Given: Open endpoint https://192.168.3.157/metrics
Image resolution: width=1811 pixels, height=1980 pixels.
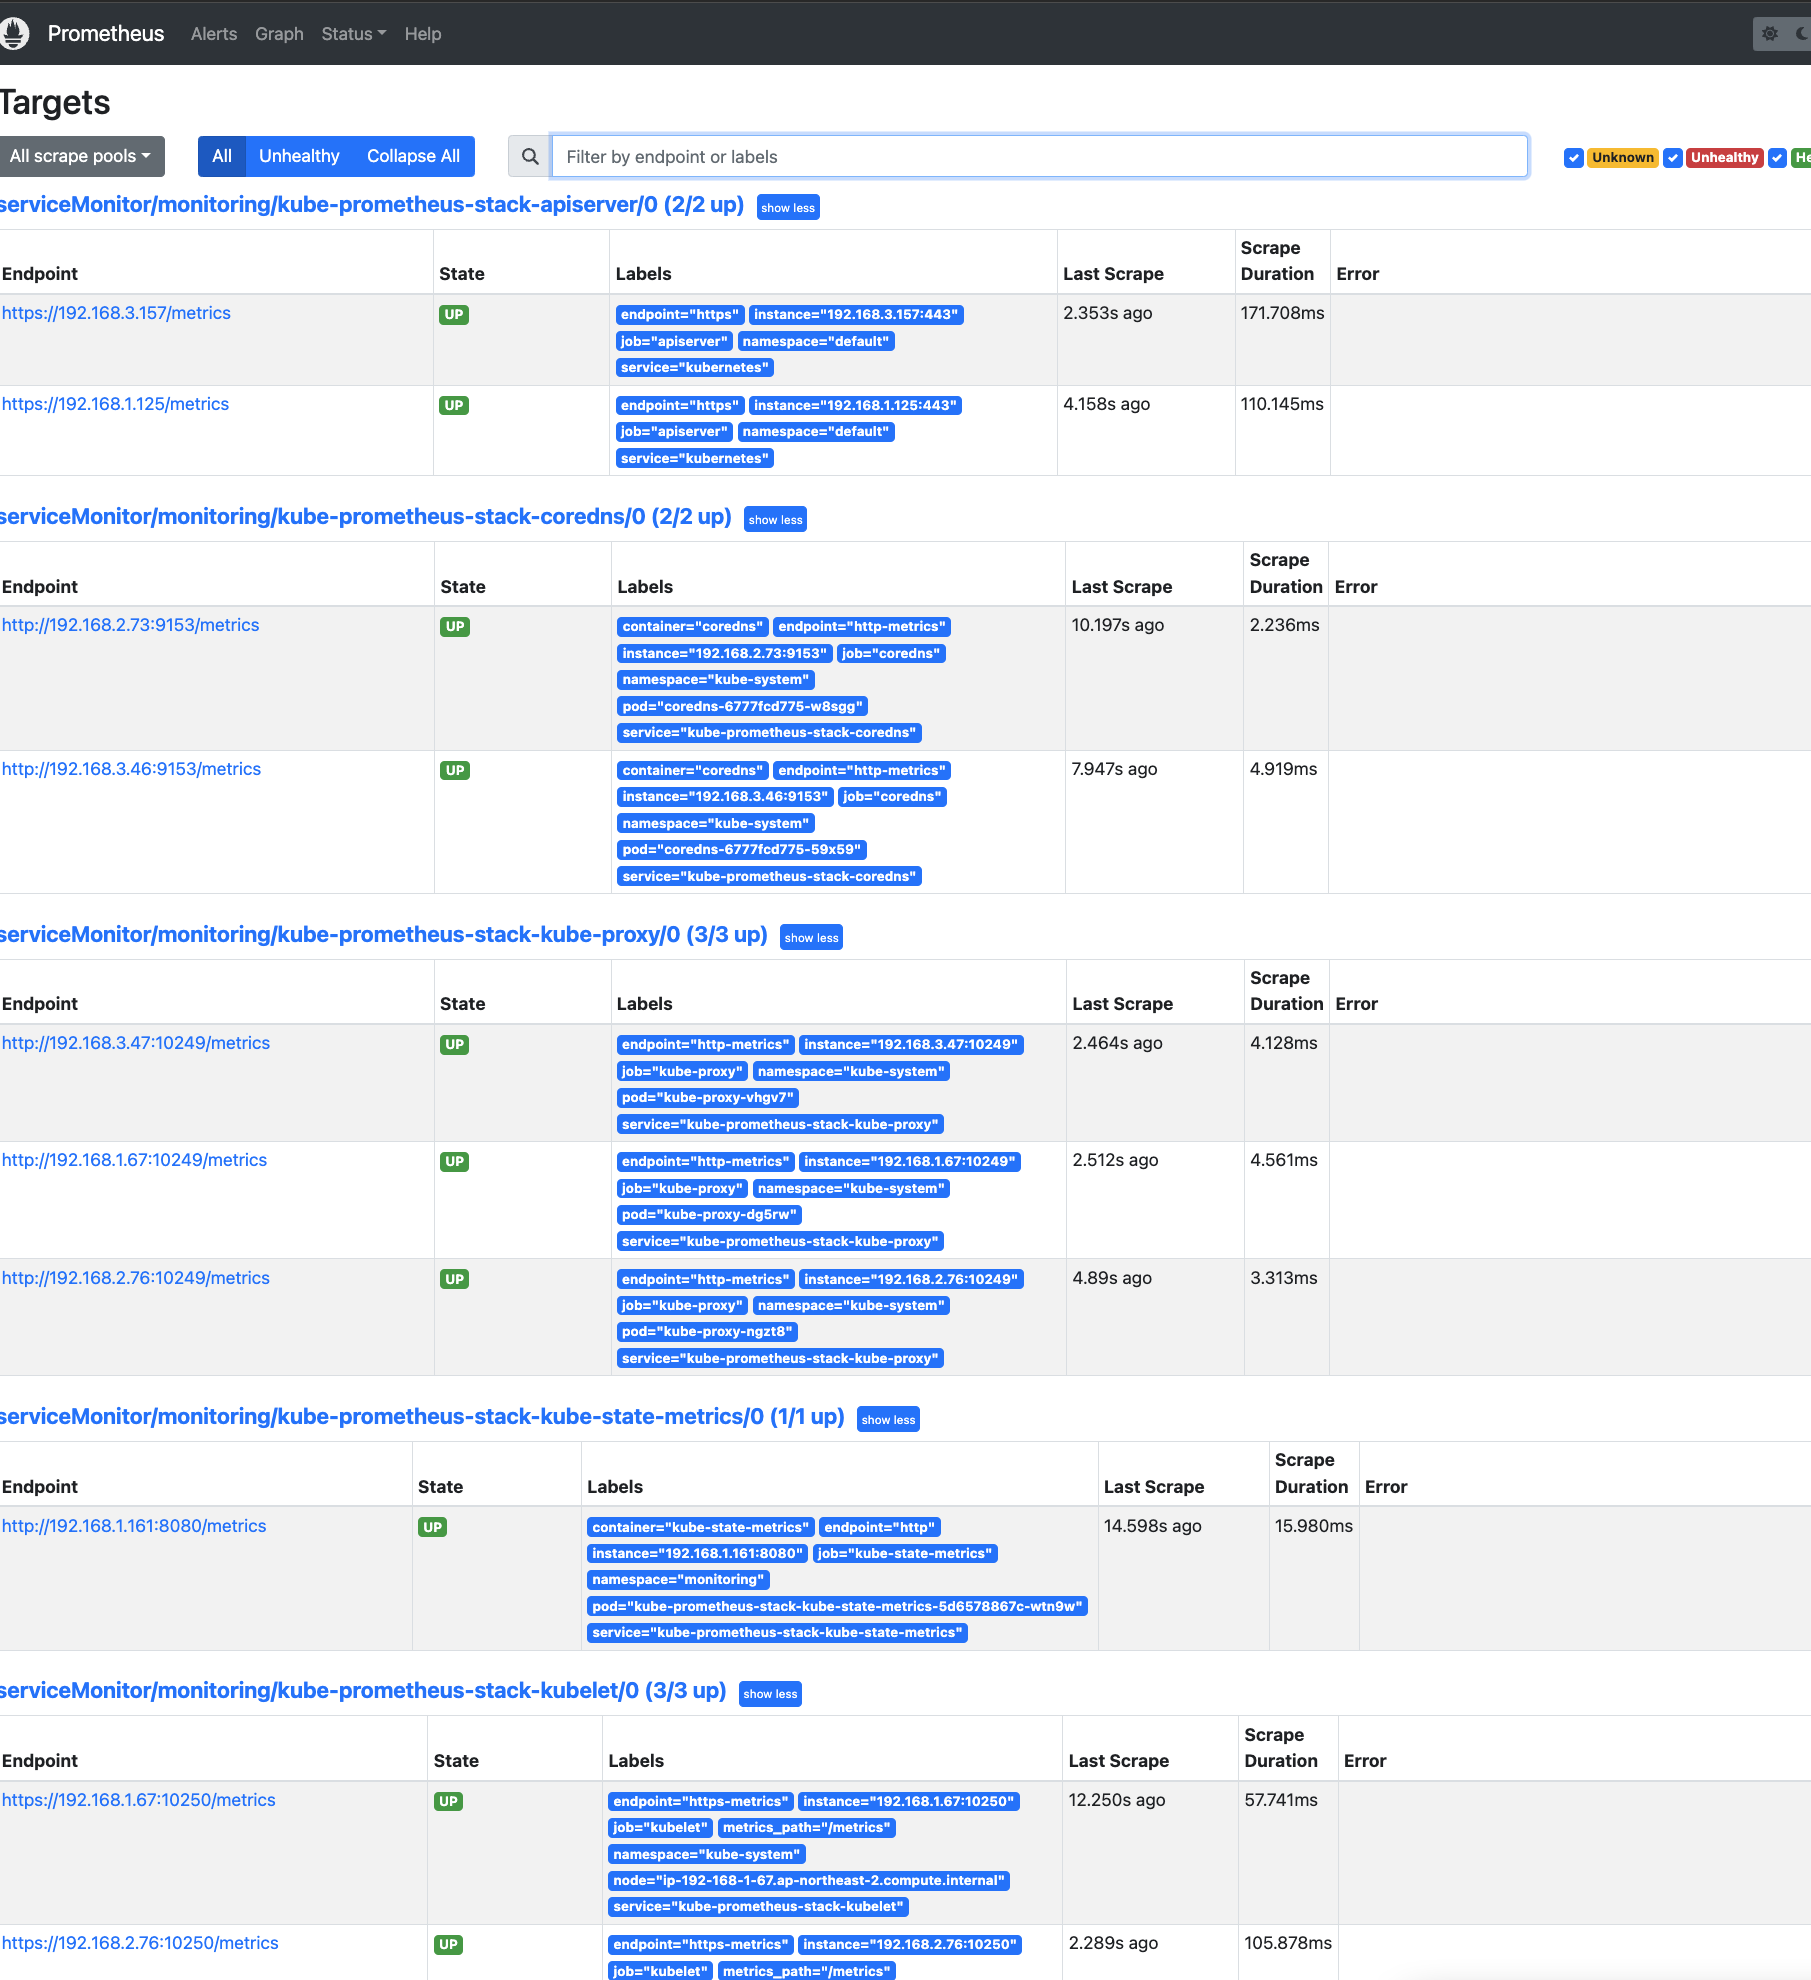Looking at the screenshot, I should 116,313.
